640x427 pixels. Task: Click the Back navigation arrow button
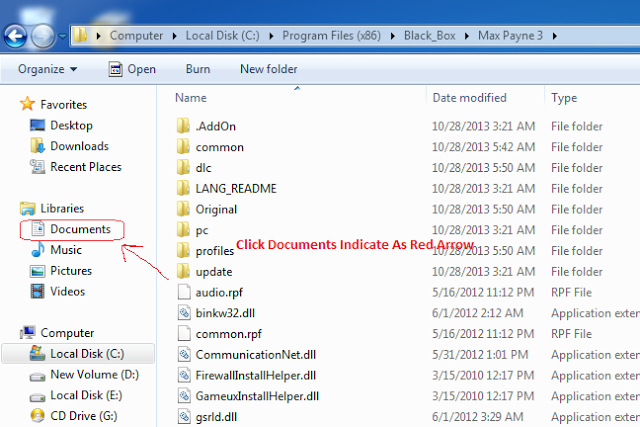(x=16, y=36)
